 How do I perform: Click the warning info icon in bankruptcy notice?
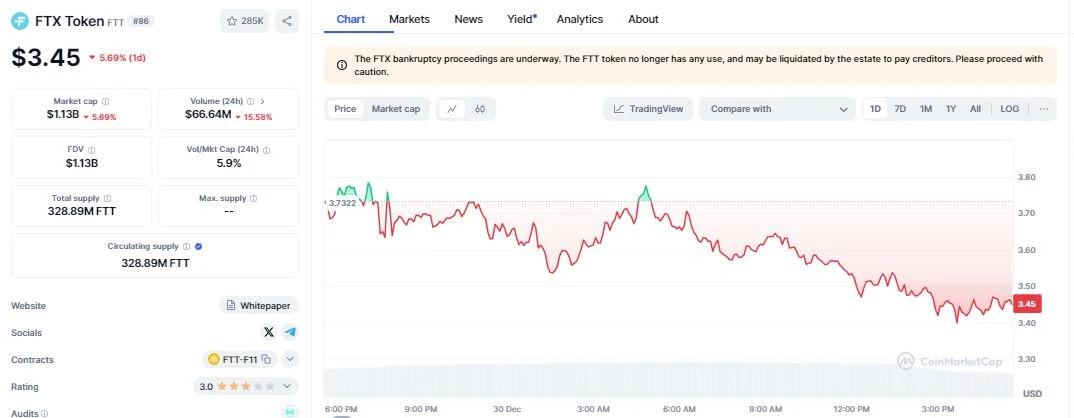pyautogui.click(x=342, y=65)
